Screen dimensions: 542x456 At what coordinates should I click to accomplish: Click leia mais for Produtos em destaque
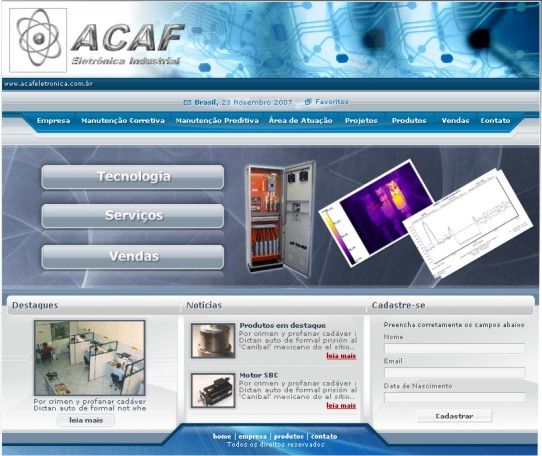341,356
